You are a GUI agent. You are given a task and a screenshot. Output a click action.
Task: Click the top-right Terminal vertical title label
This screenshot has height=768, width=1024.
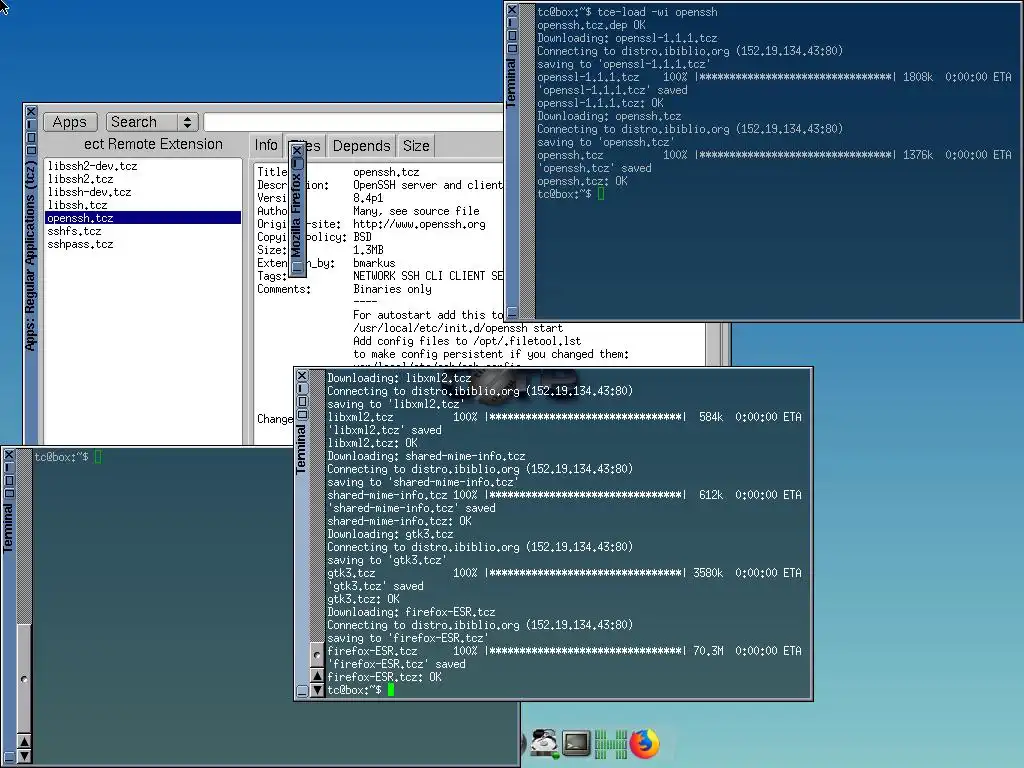pos(511,82)
